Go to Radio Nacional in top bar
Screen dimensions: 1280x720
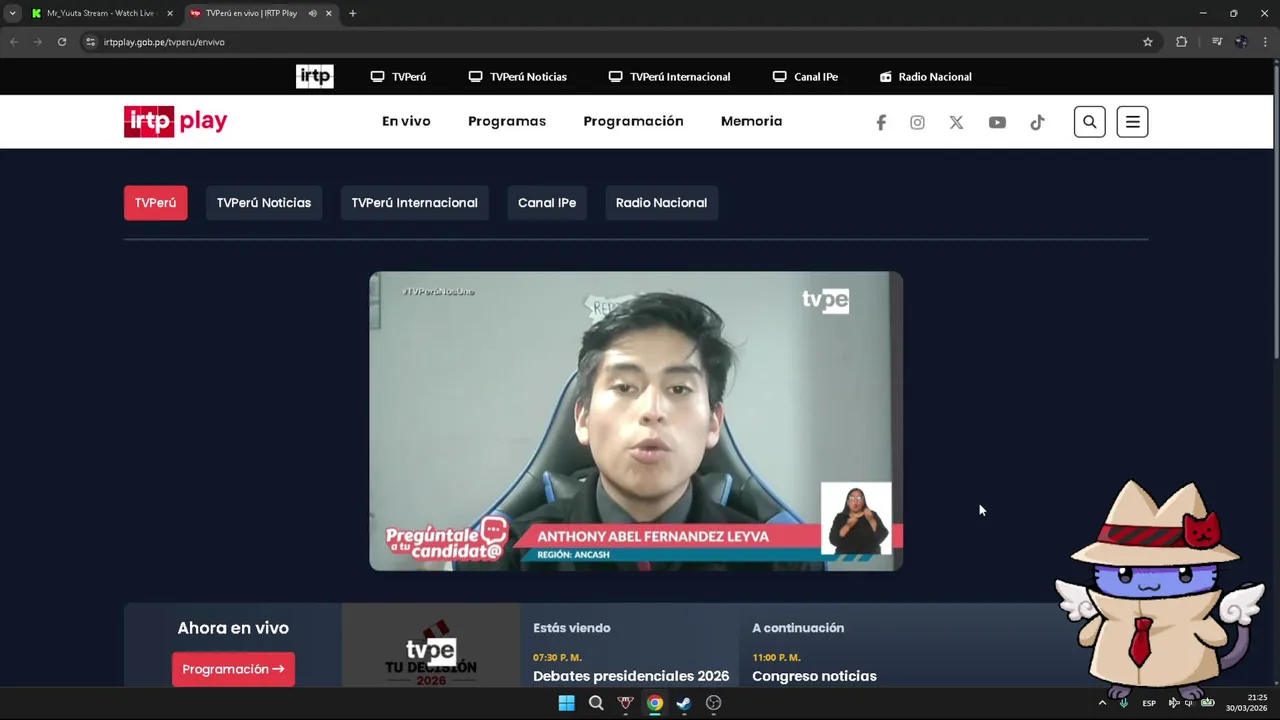click(925, 77)
